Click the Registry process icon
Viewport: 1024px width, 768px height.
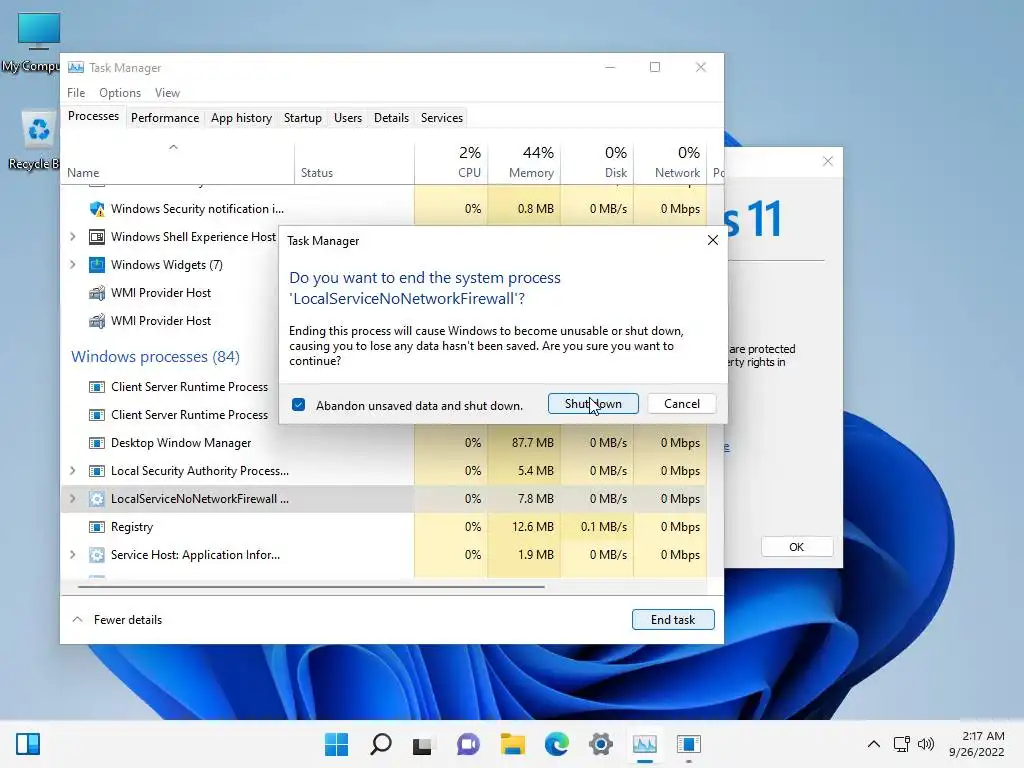[97, 527]
